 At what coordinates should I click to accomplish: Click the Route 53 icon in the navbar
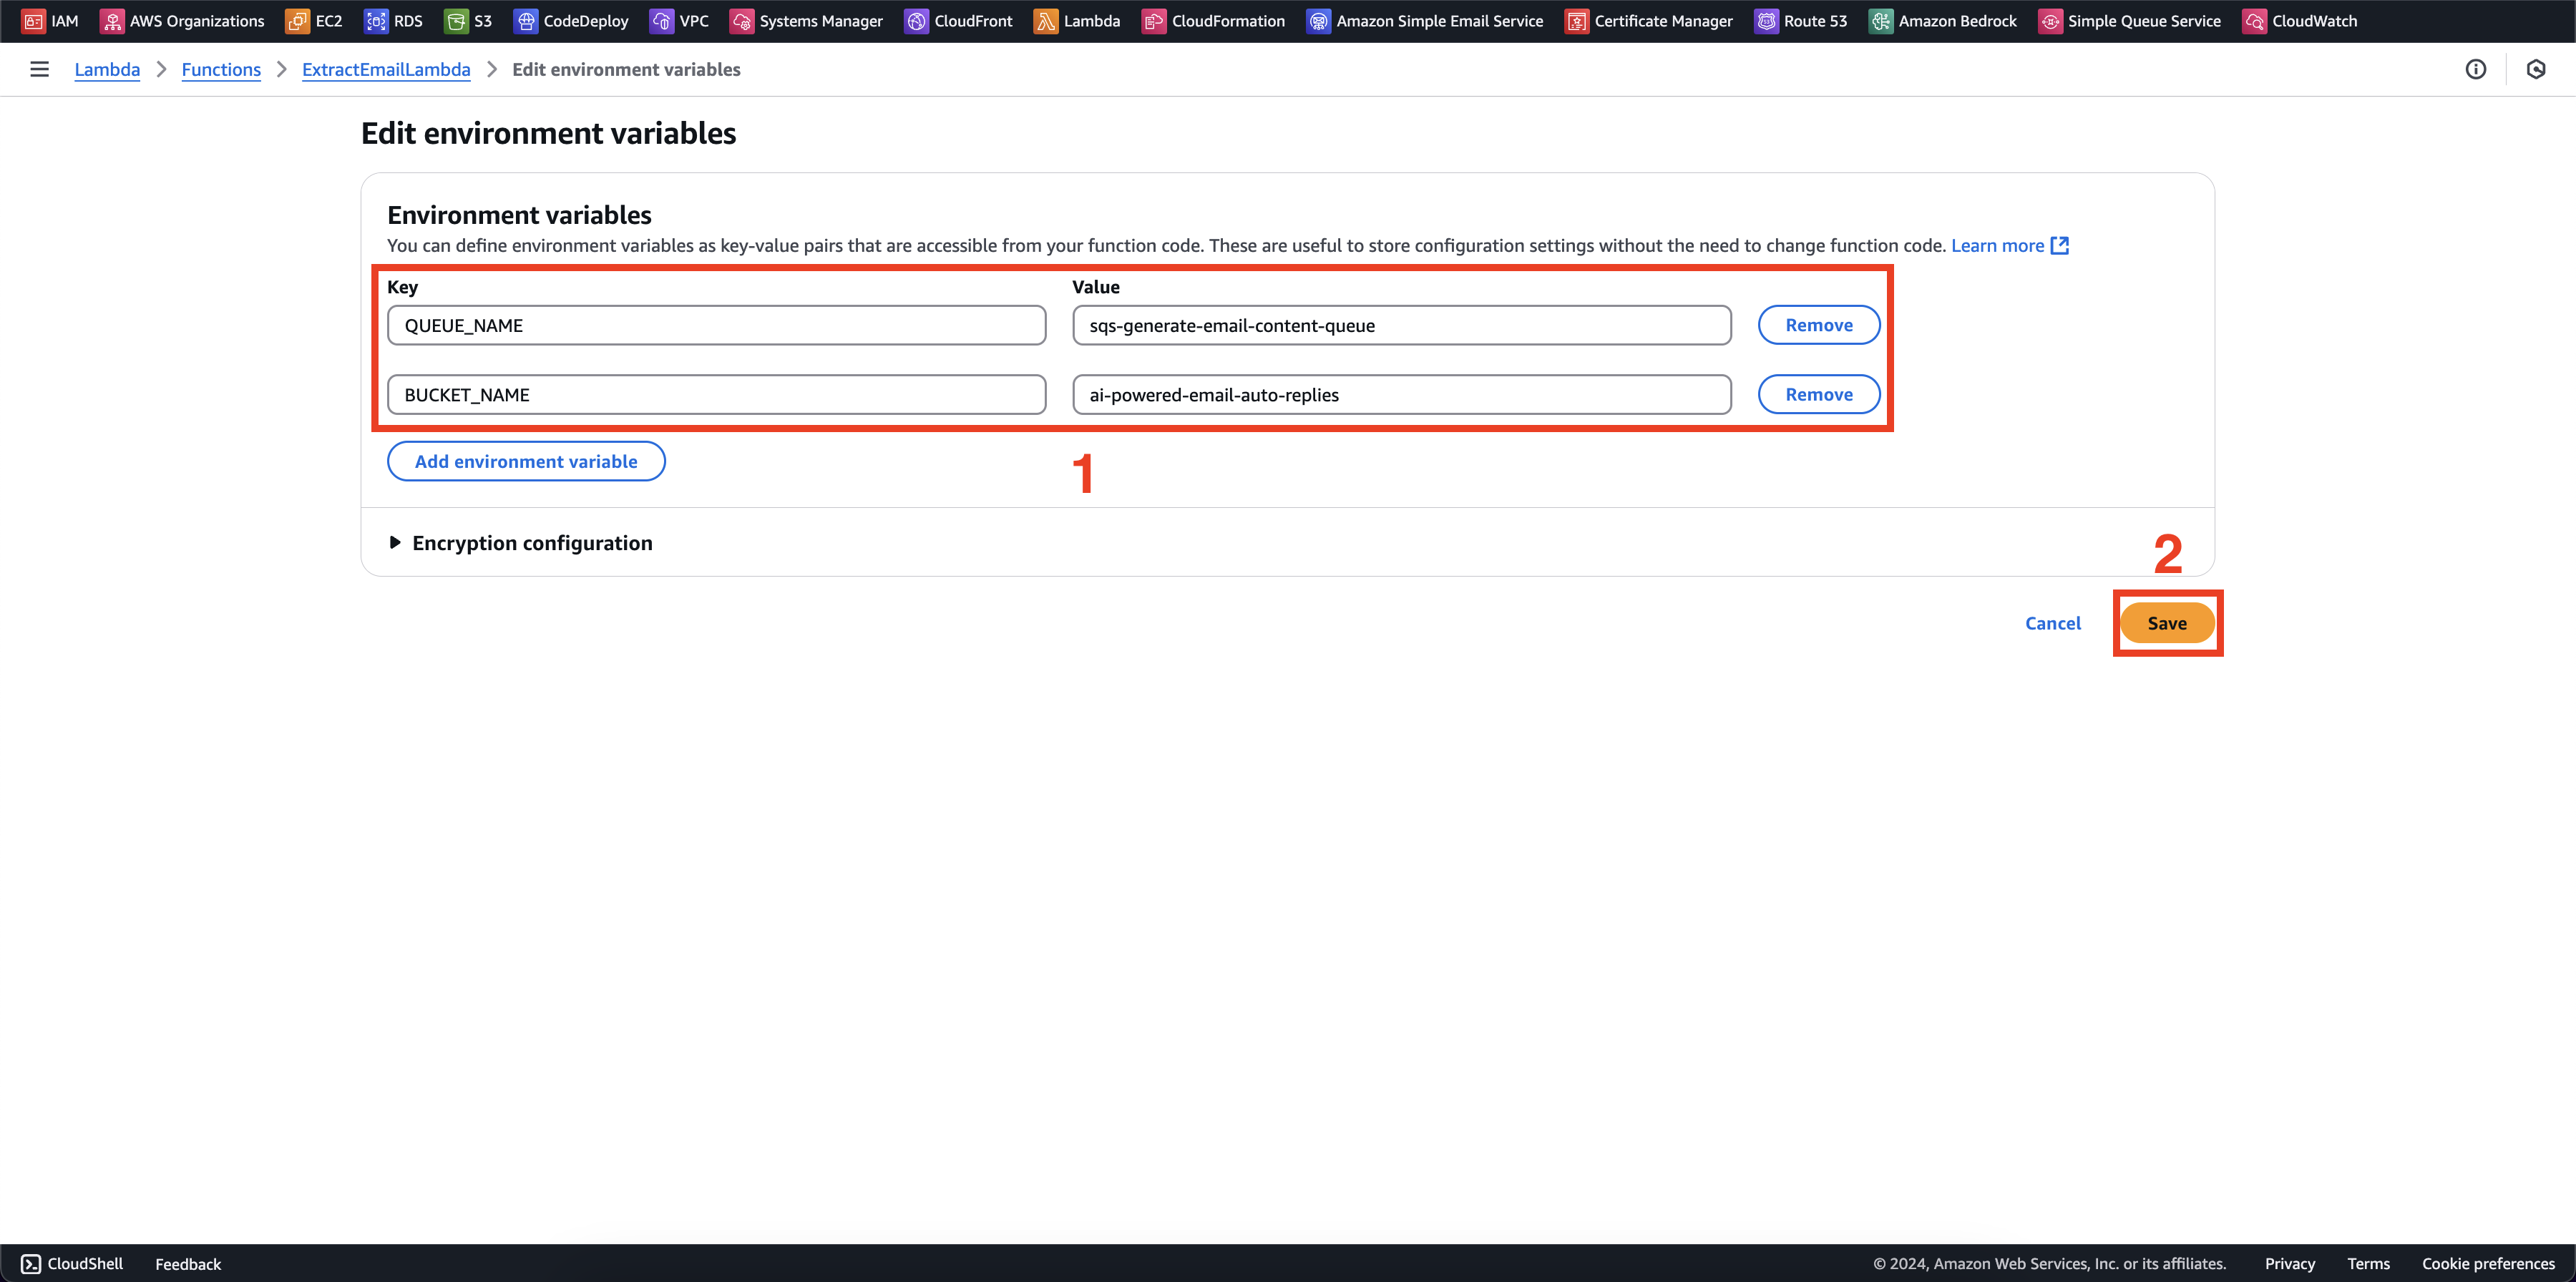pos(1765,20)
